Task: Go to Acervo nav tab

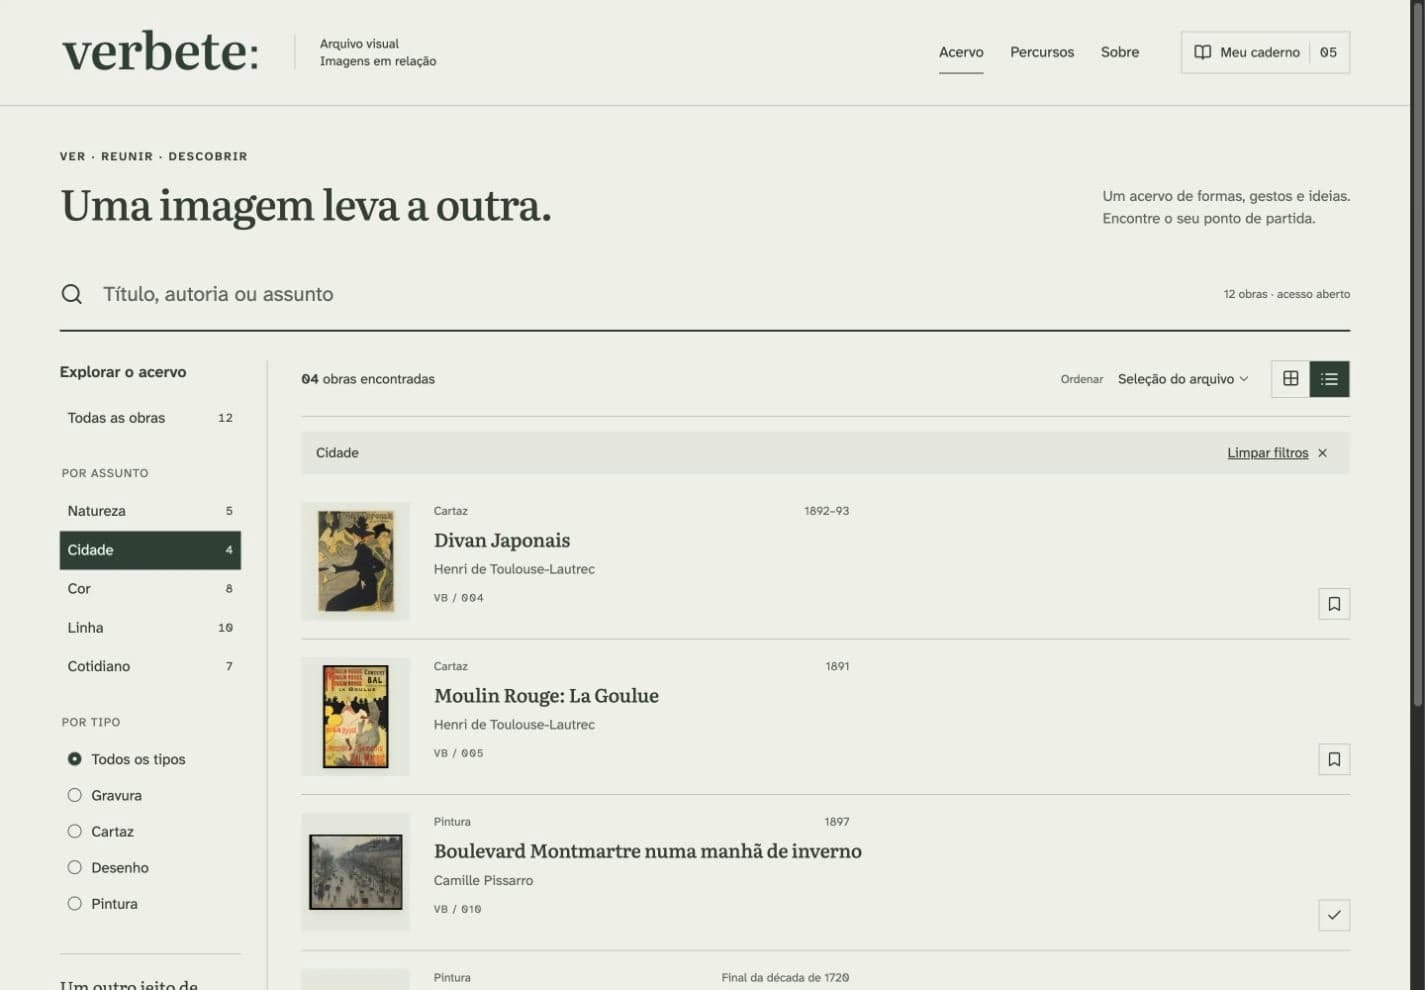Action: click(961, 52)
